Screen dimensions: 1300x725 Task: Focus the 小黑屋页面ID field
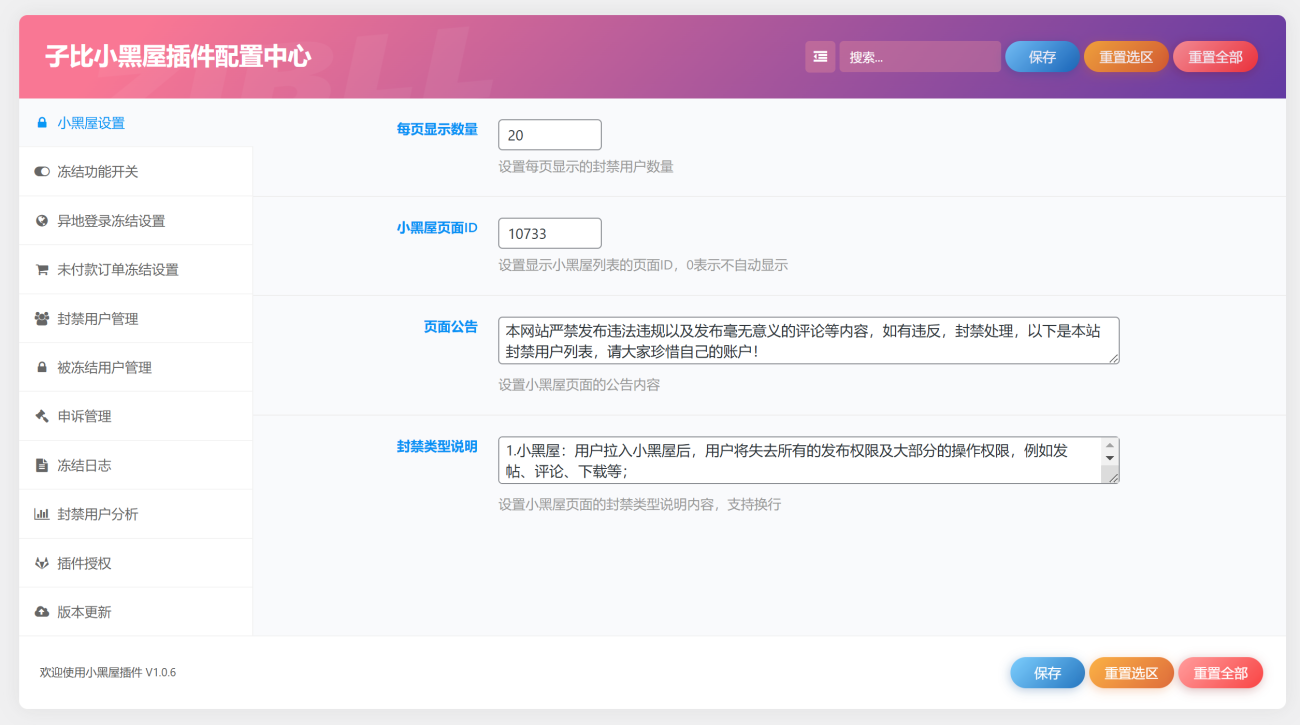click(549, 233)
